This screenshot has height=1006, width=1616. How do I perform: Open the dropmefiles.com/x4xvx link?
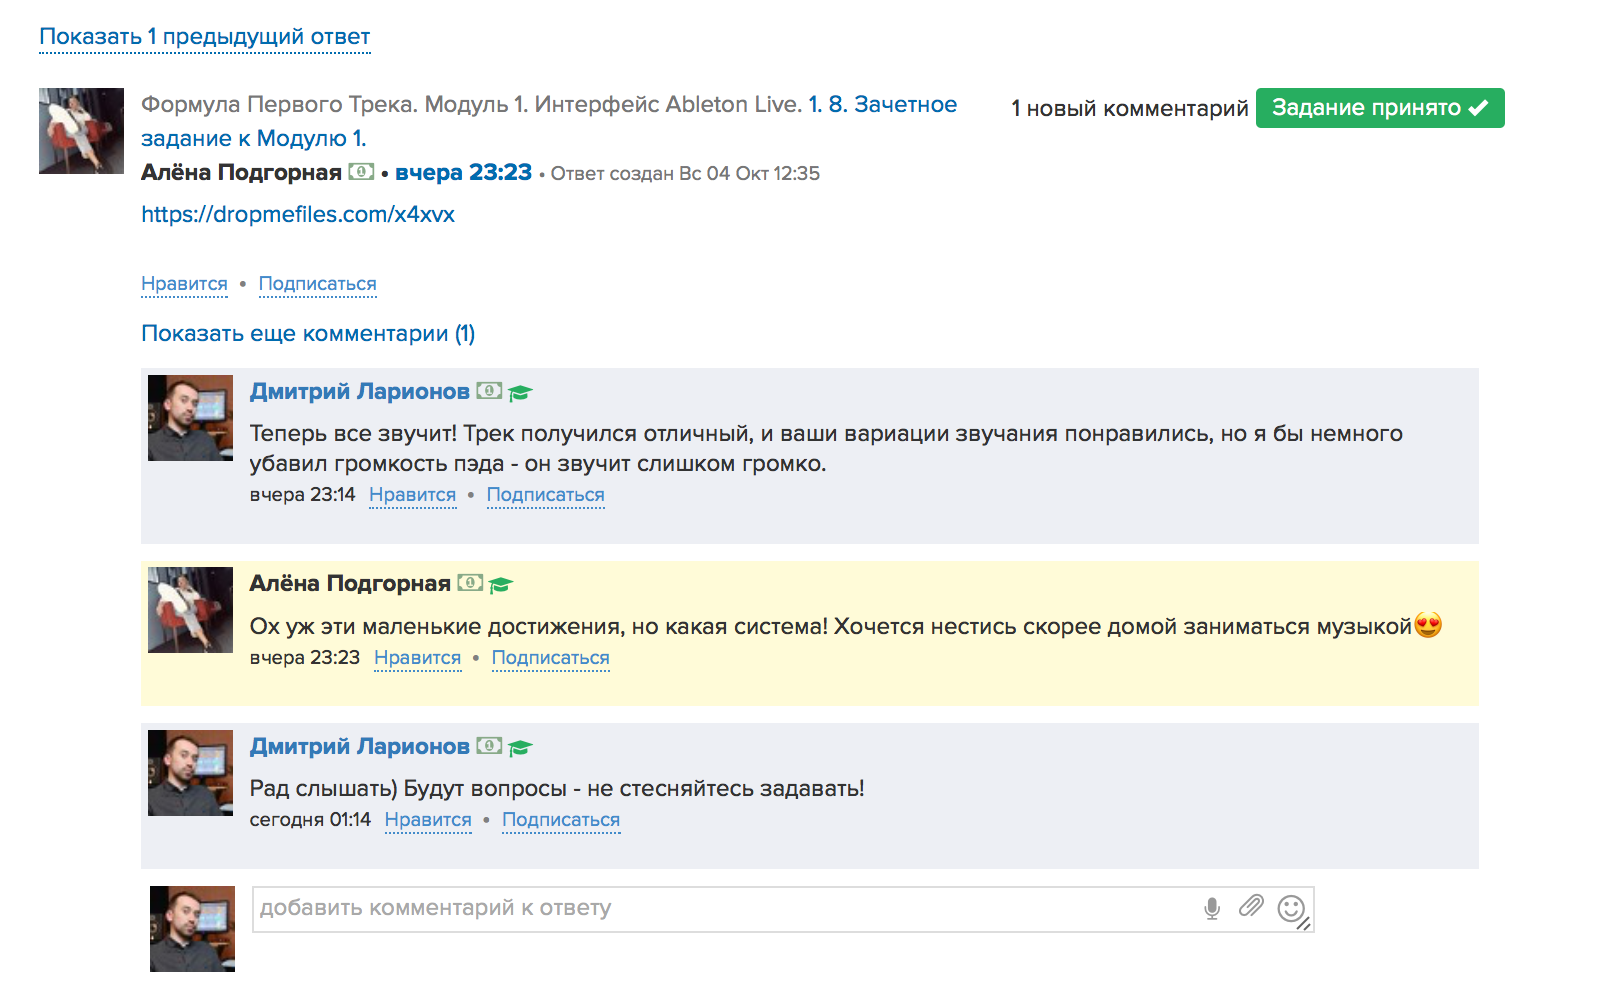point(298,215)
